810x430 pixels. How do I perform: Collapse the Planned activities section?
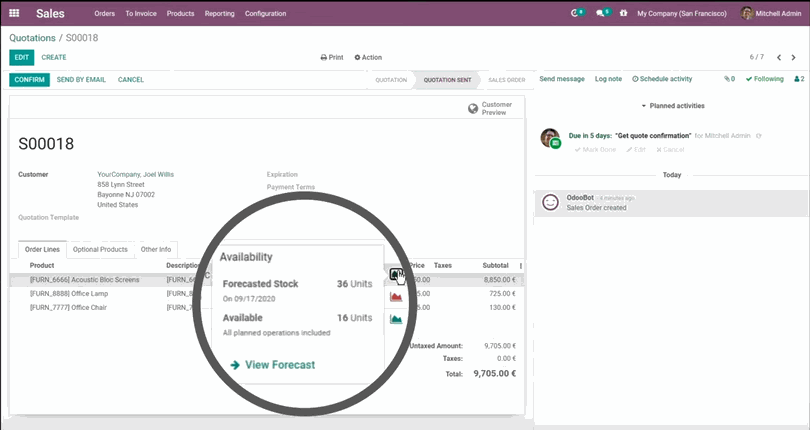[673, 105]
